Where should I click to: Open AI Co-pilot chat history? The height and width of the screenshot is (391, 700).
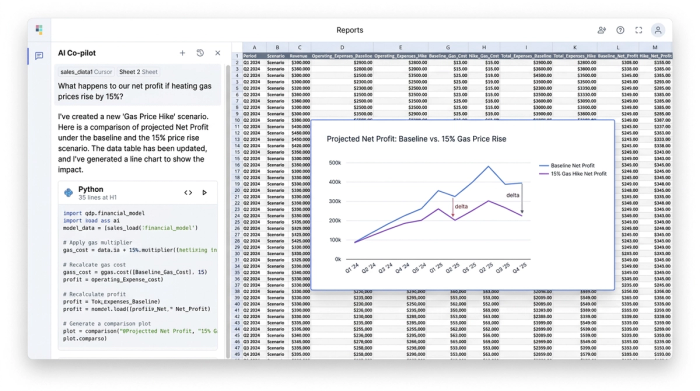tap(200, 53)
